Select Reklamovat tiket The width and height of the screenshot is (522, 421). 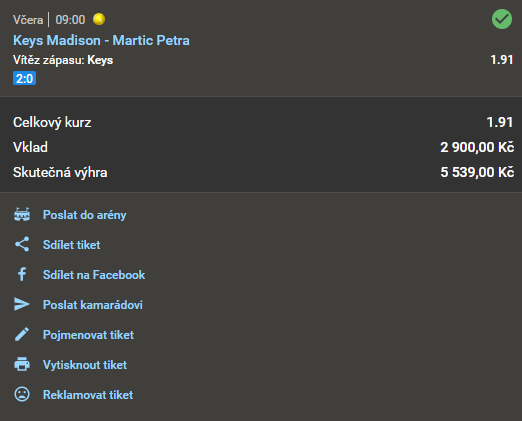point(88,395)
